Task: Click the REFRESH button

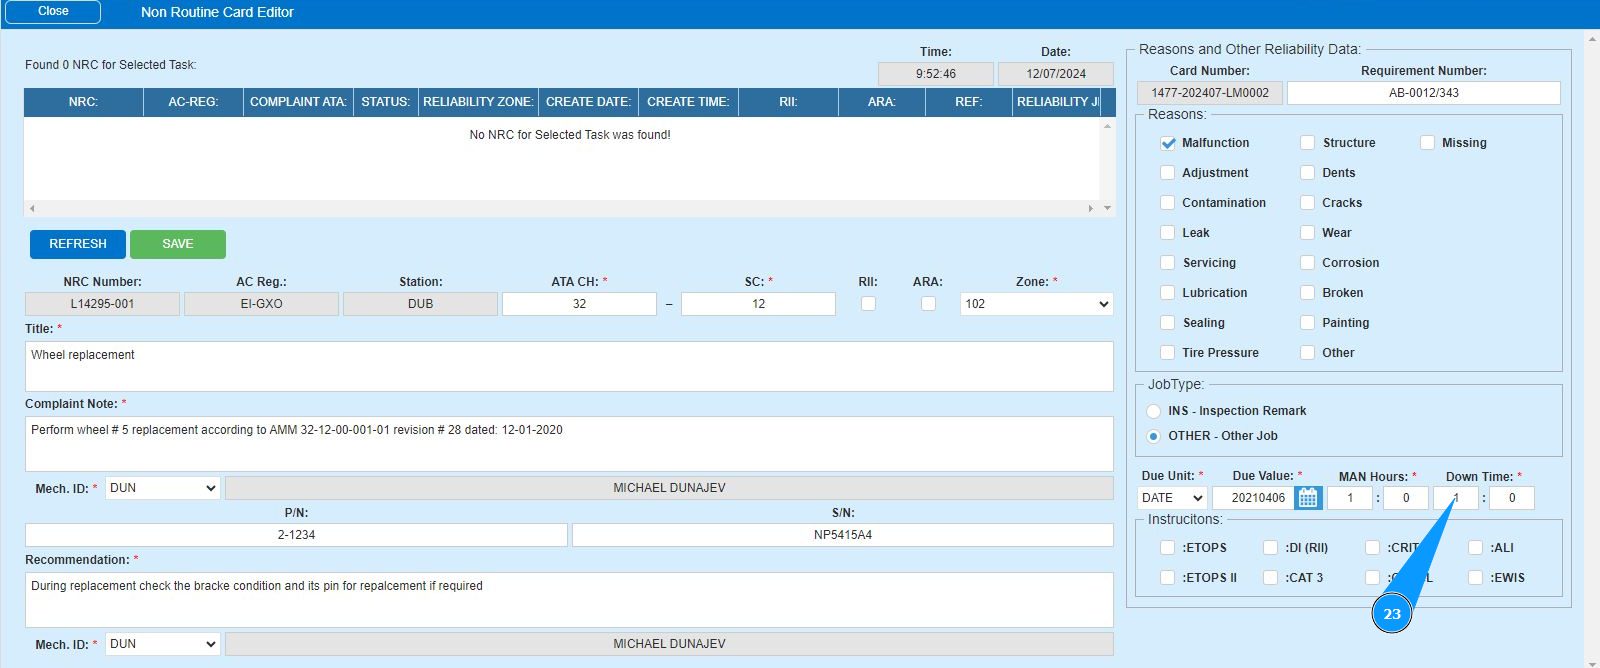Action: click(78, 244)
